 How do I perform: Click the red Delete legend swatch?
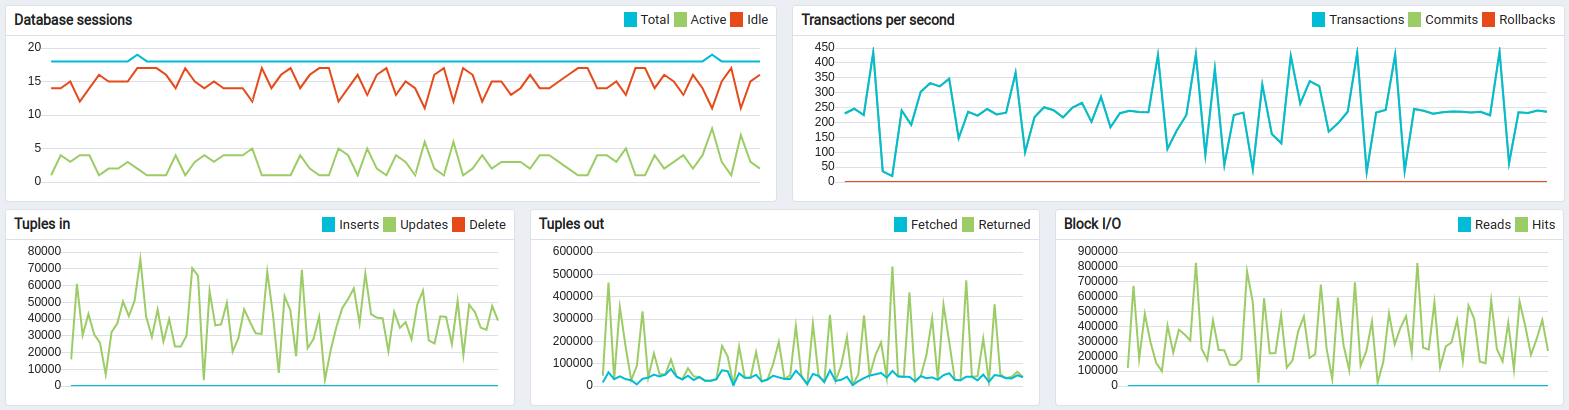459,225
